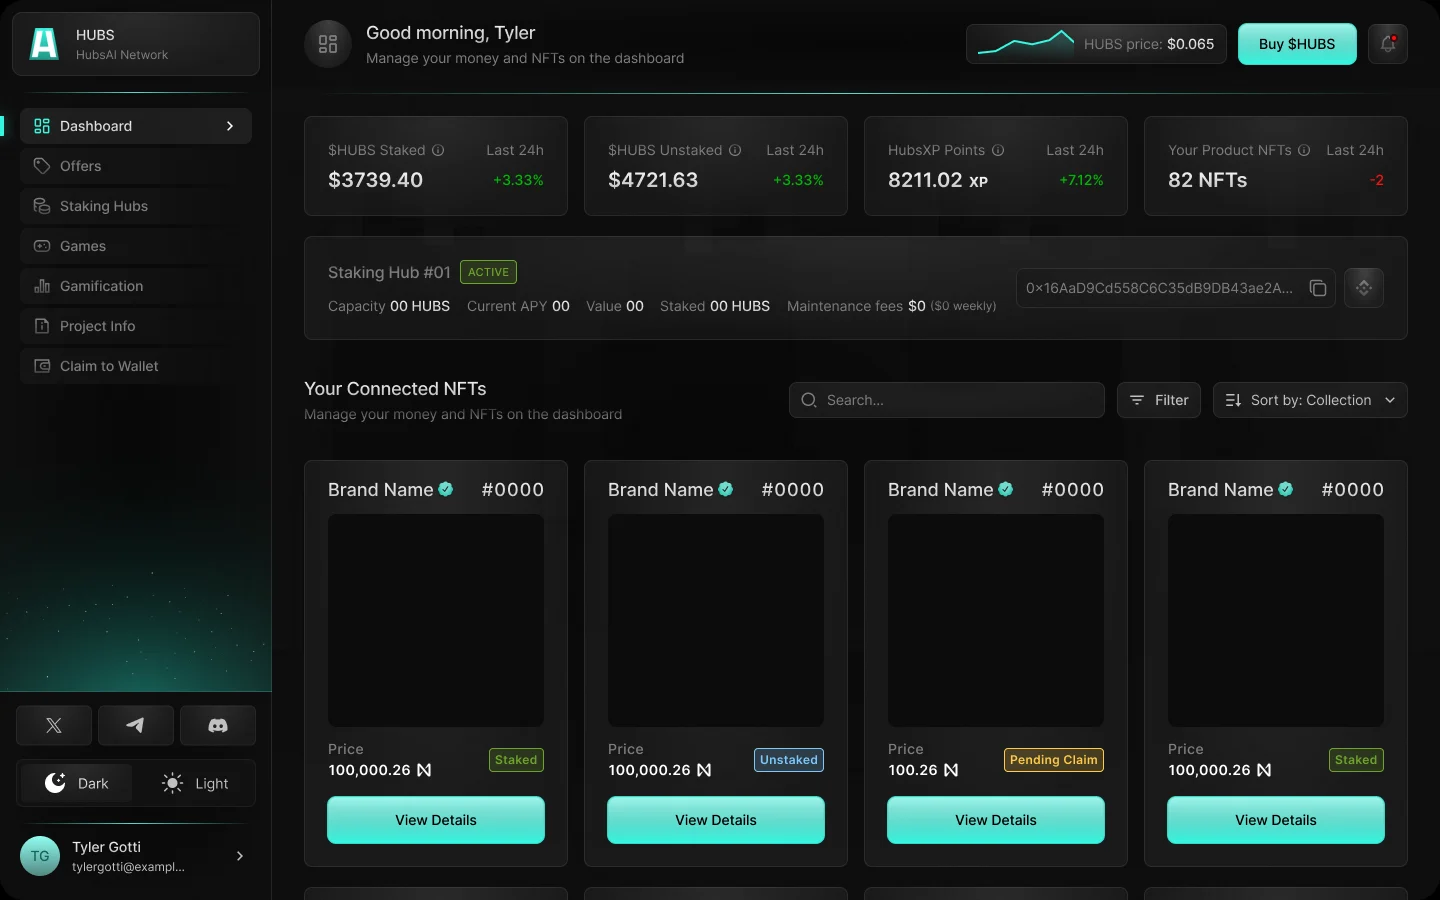Click the HUBS price chart sparkline
This screenshot has width=1440, height=900.
[1025, 43]
